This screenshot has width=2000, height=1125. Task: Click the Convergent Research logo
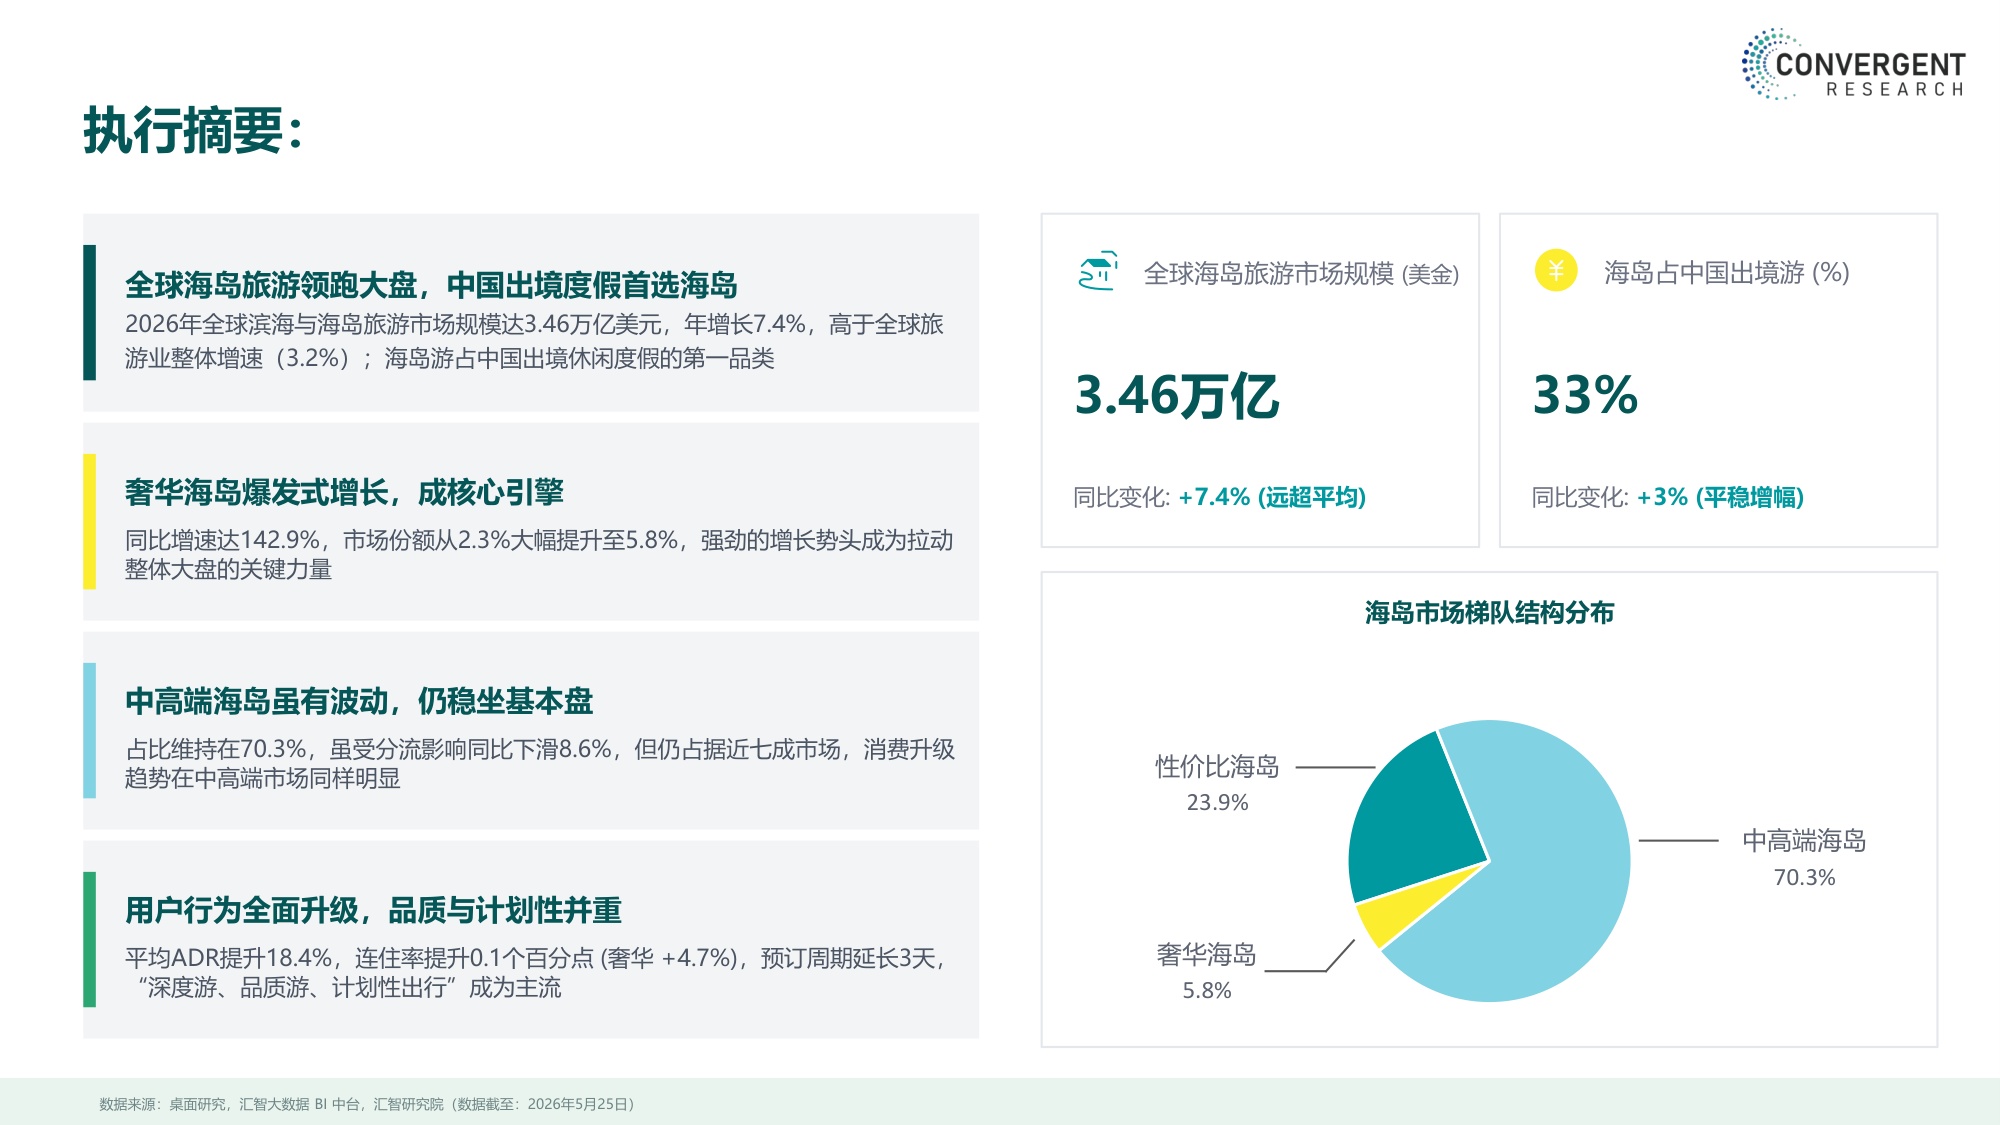pyautogui.click(x=1853, y=64)
